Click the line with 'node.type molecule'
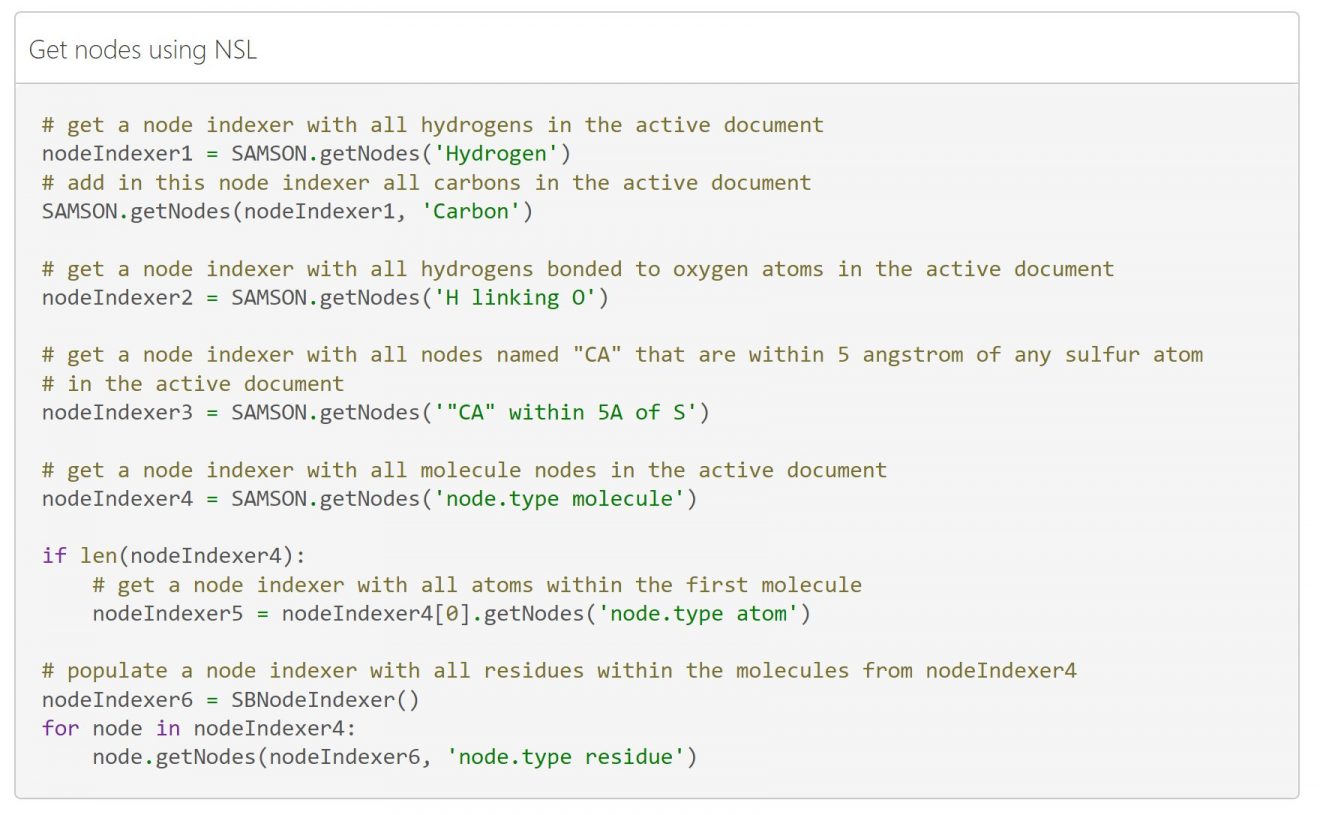 coord(370,499)
